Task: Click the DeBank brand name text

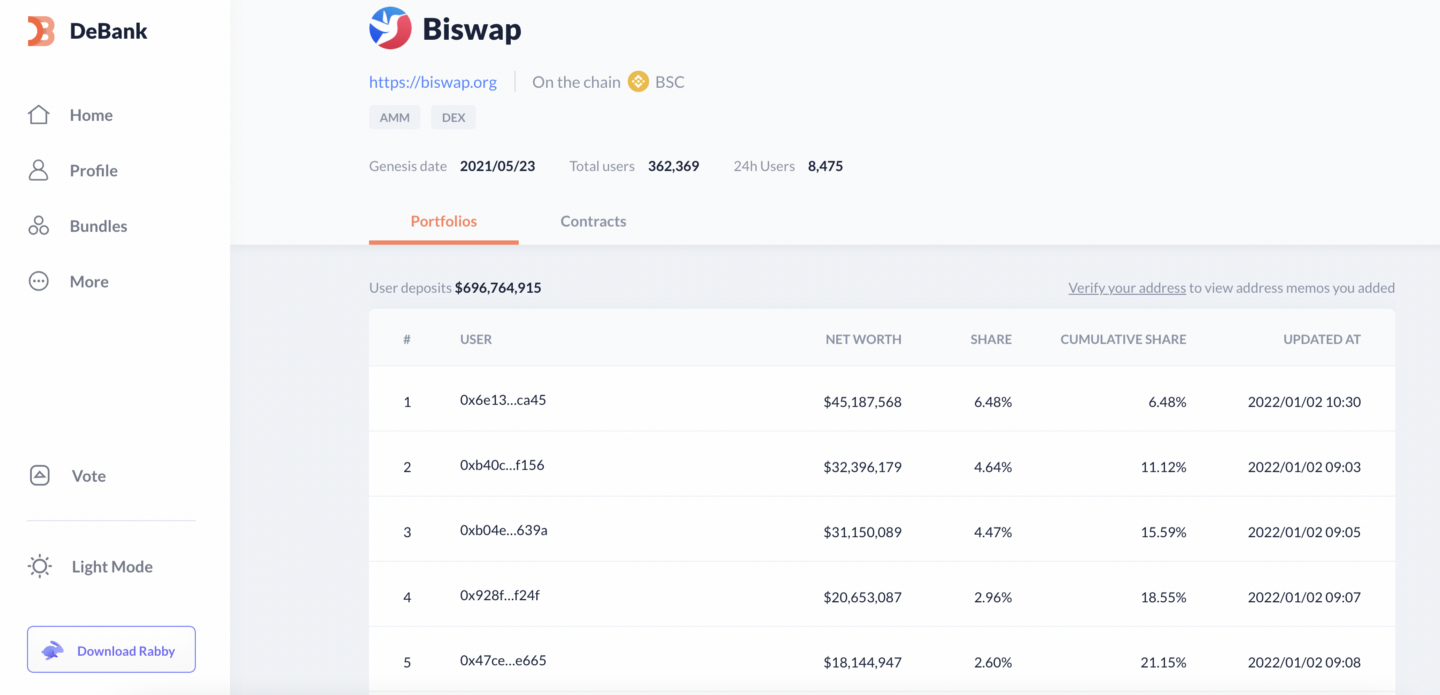Action: (x=108, y=31)
